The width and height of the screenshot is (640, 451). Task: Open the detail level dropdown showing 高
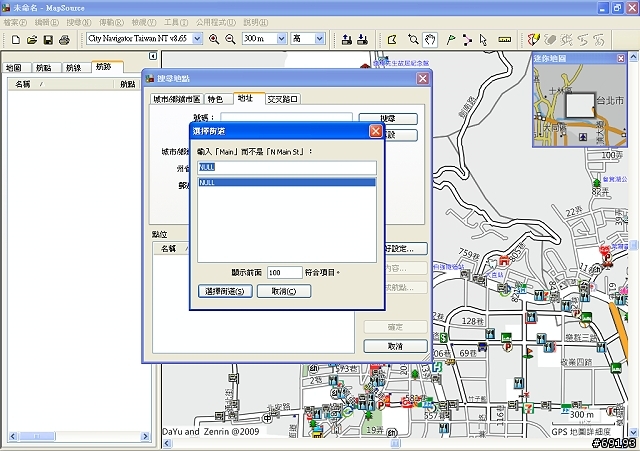[x=320, y=39]
